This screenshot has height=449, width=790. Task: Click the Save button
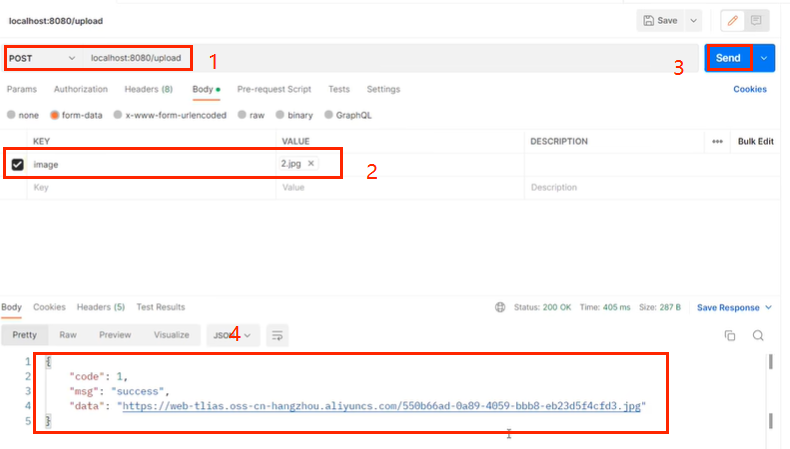pyautogui.click(x=661, y=21)
